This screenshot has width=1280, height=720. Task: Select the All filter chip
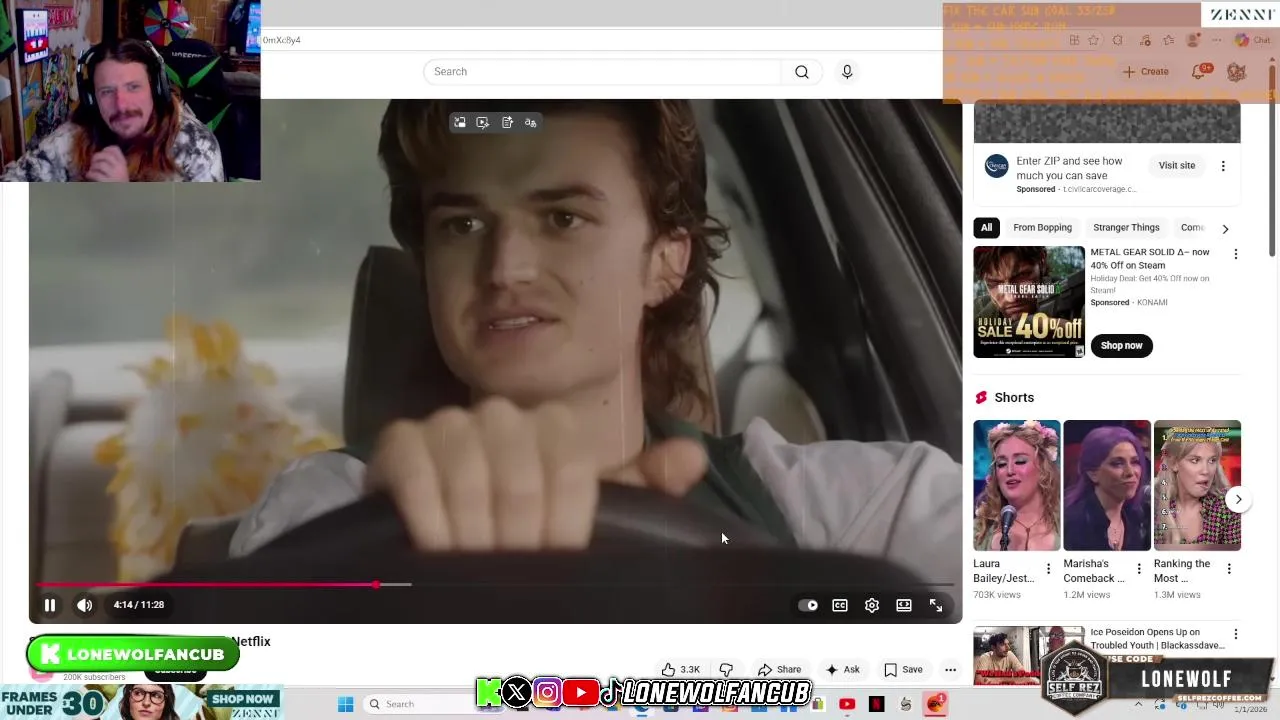pos(986,228)
